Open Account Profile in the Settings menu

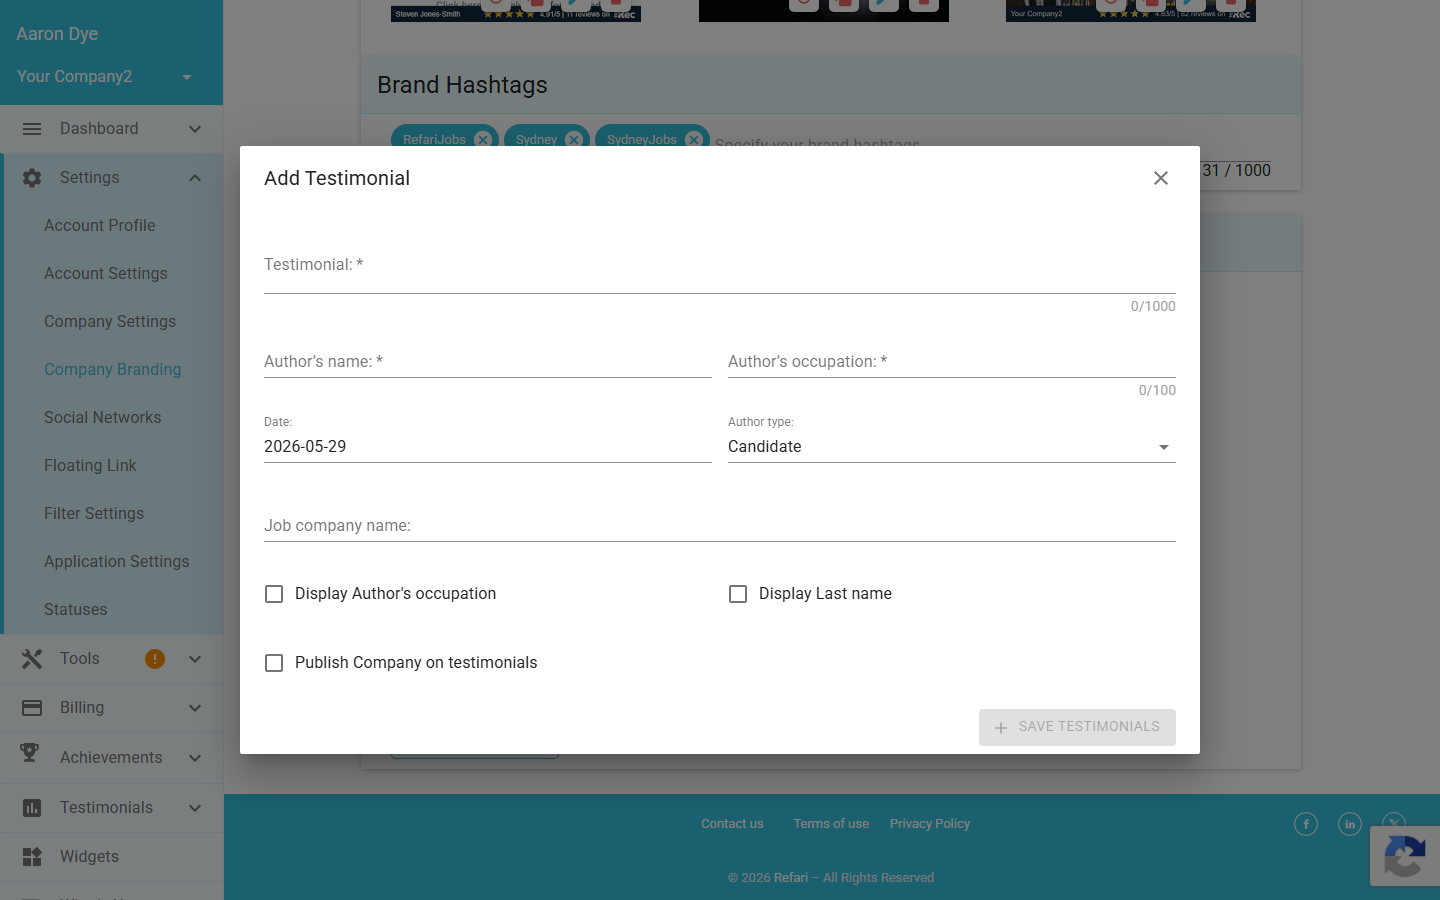[x=100, y=226]
